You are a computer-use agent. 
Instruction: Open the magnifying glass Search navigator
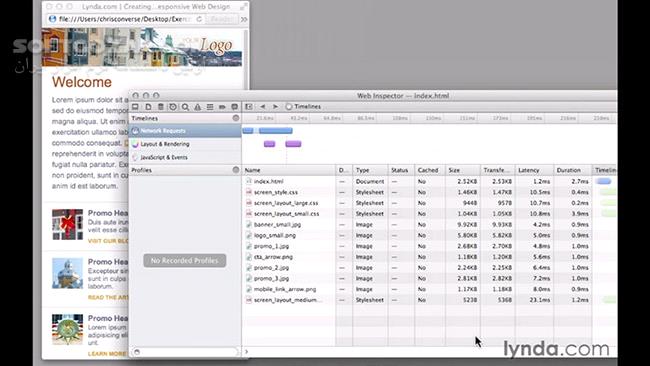[185, 107]
